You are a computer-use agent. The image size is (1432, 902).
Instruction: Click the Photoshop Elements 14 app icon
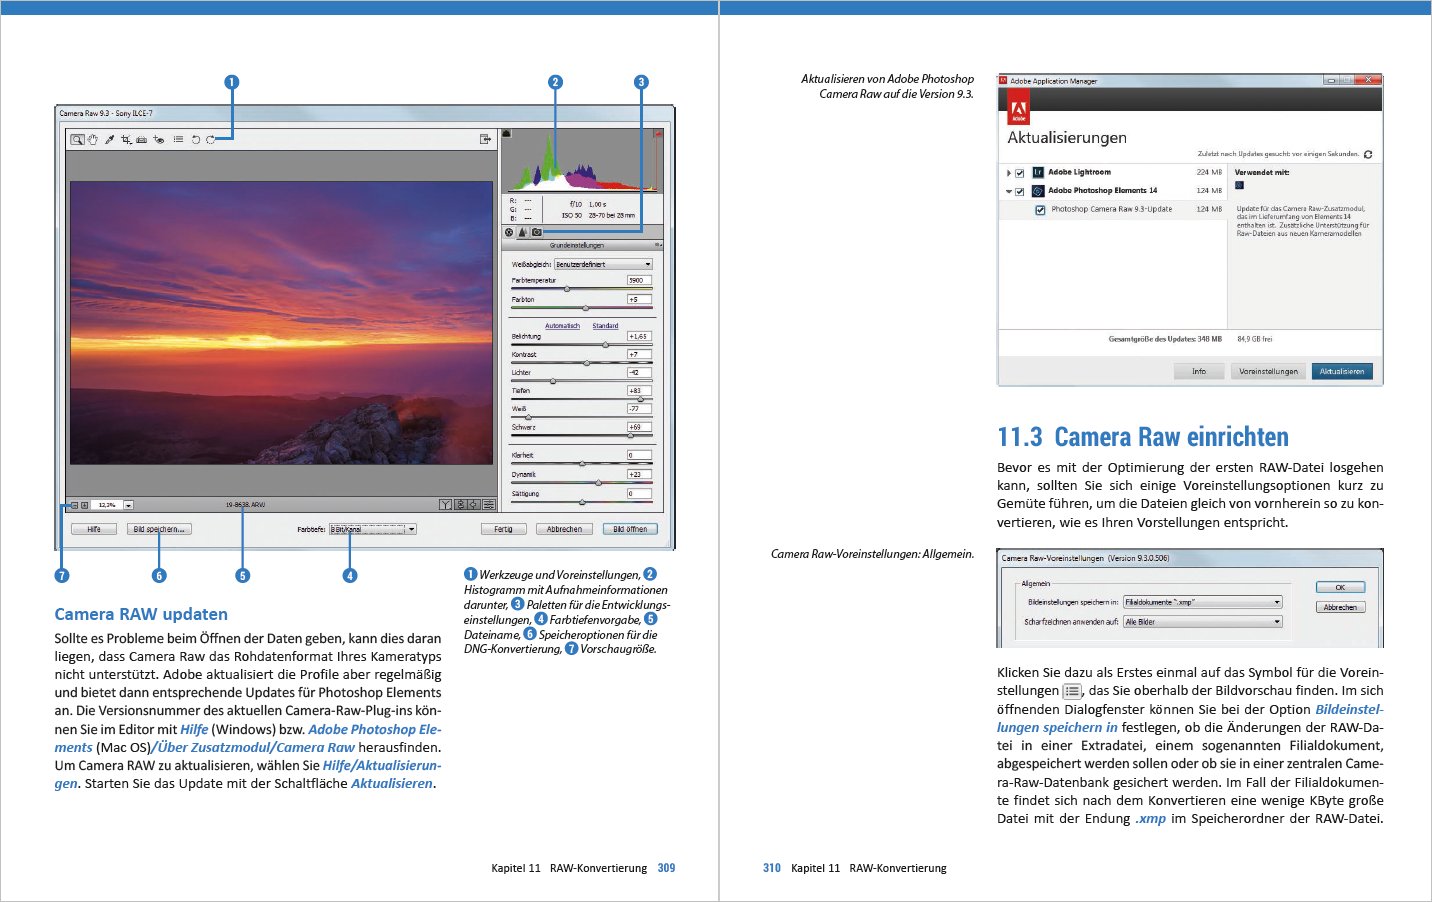tap(1038, 191)
